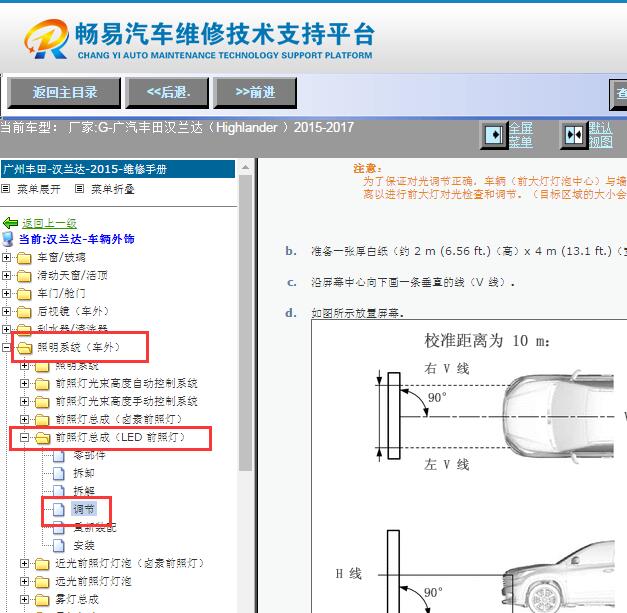The image size is (627, 613).
Task: Click the 滑动天窗/活顶 folder icon
Action: tap(24, 276)
